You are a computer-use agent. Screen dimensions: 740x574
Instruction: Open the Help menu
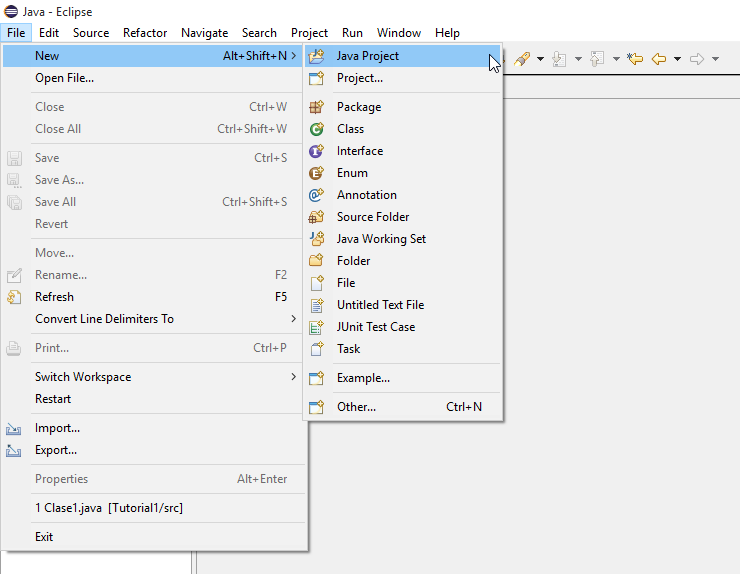click(447, 33)
